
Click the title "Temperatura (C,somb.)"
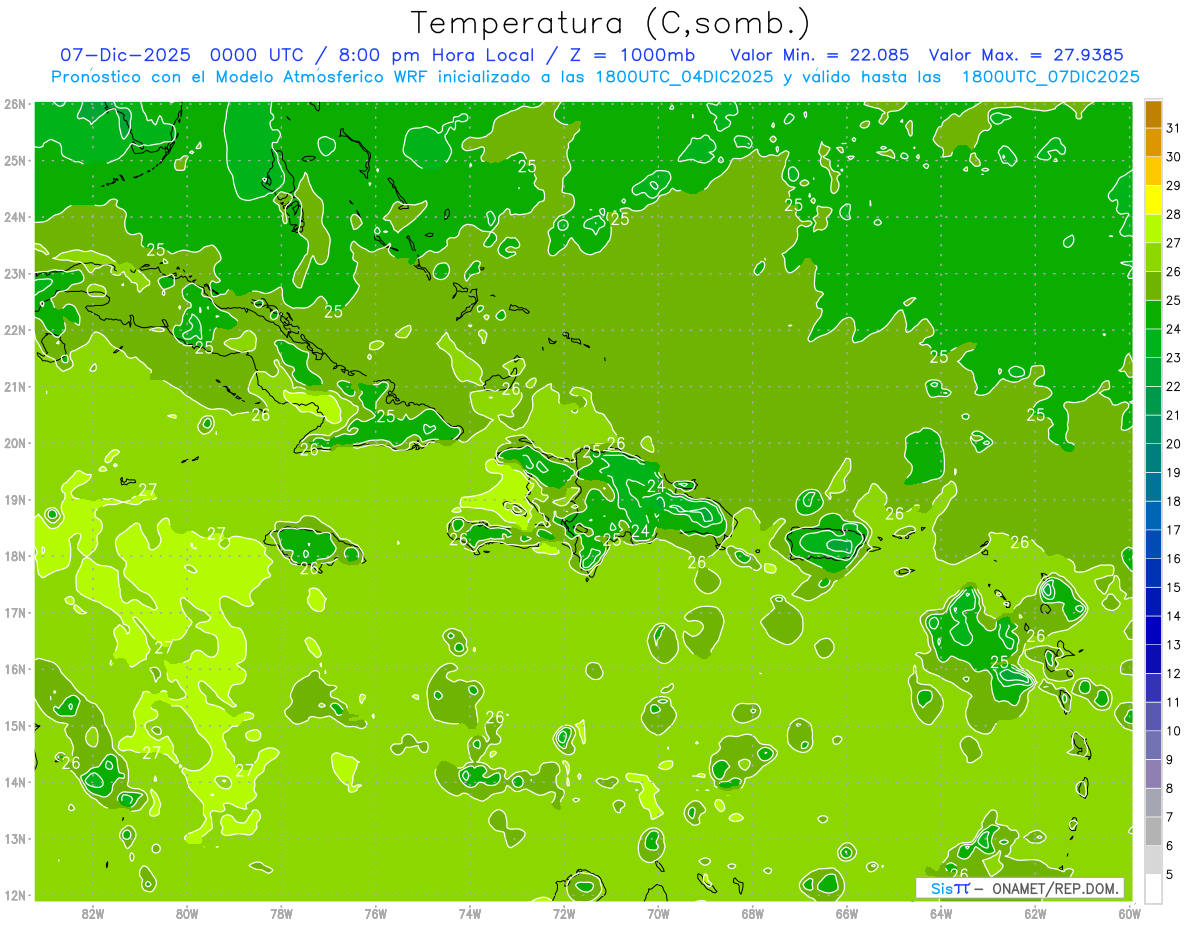pyautogui.click(x=611, y=23)
